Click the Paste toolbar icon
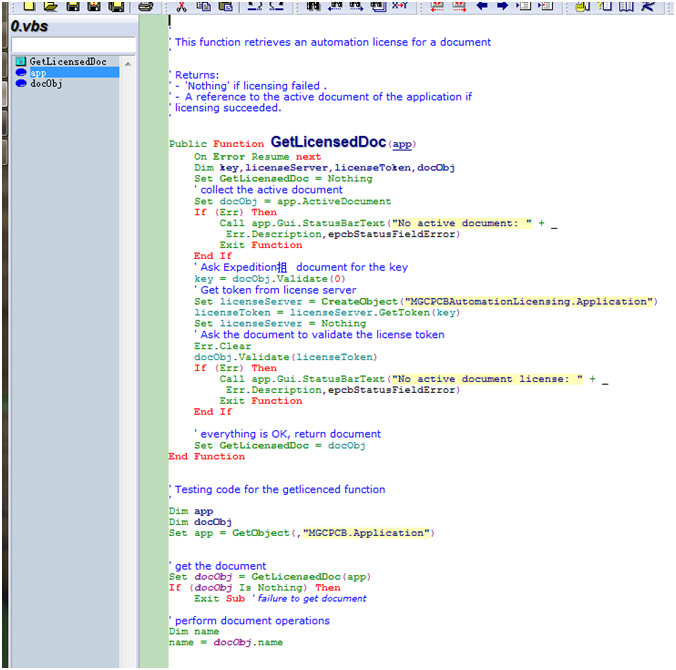The width and height of the screenshot is (676, 670). point(225,6)
